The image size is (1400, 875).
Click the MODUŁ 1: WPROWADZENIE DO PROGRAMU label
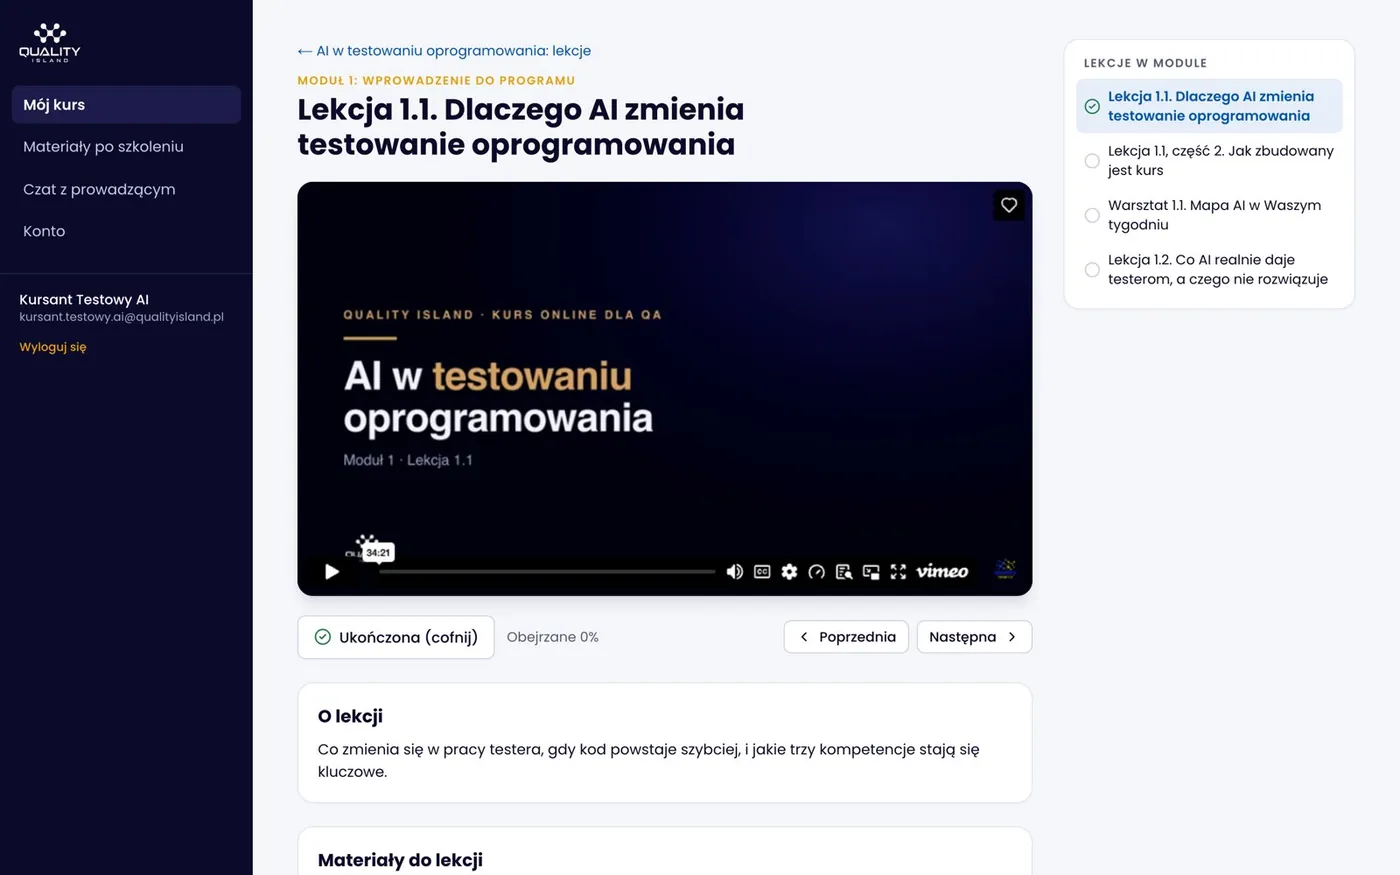pos(436,80)
